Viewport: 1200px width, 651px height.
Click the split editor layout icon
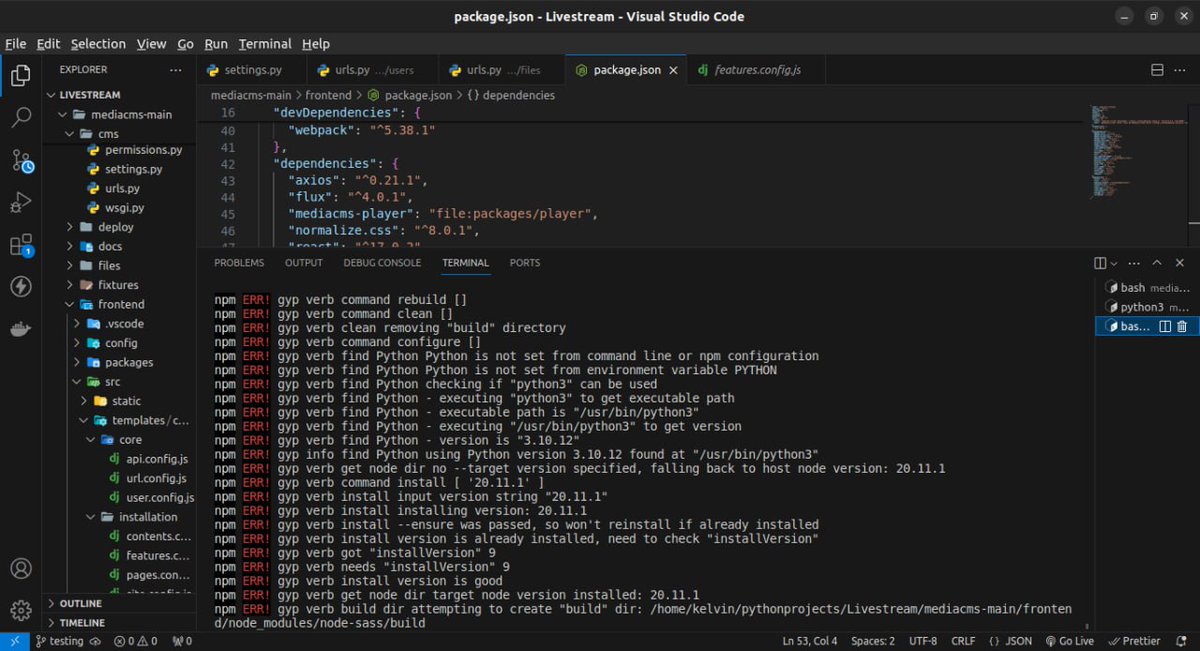pos(1157,70)
